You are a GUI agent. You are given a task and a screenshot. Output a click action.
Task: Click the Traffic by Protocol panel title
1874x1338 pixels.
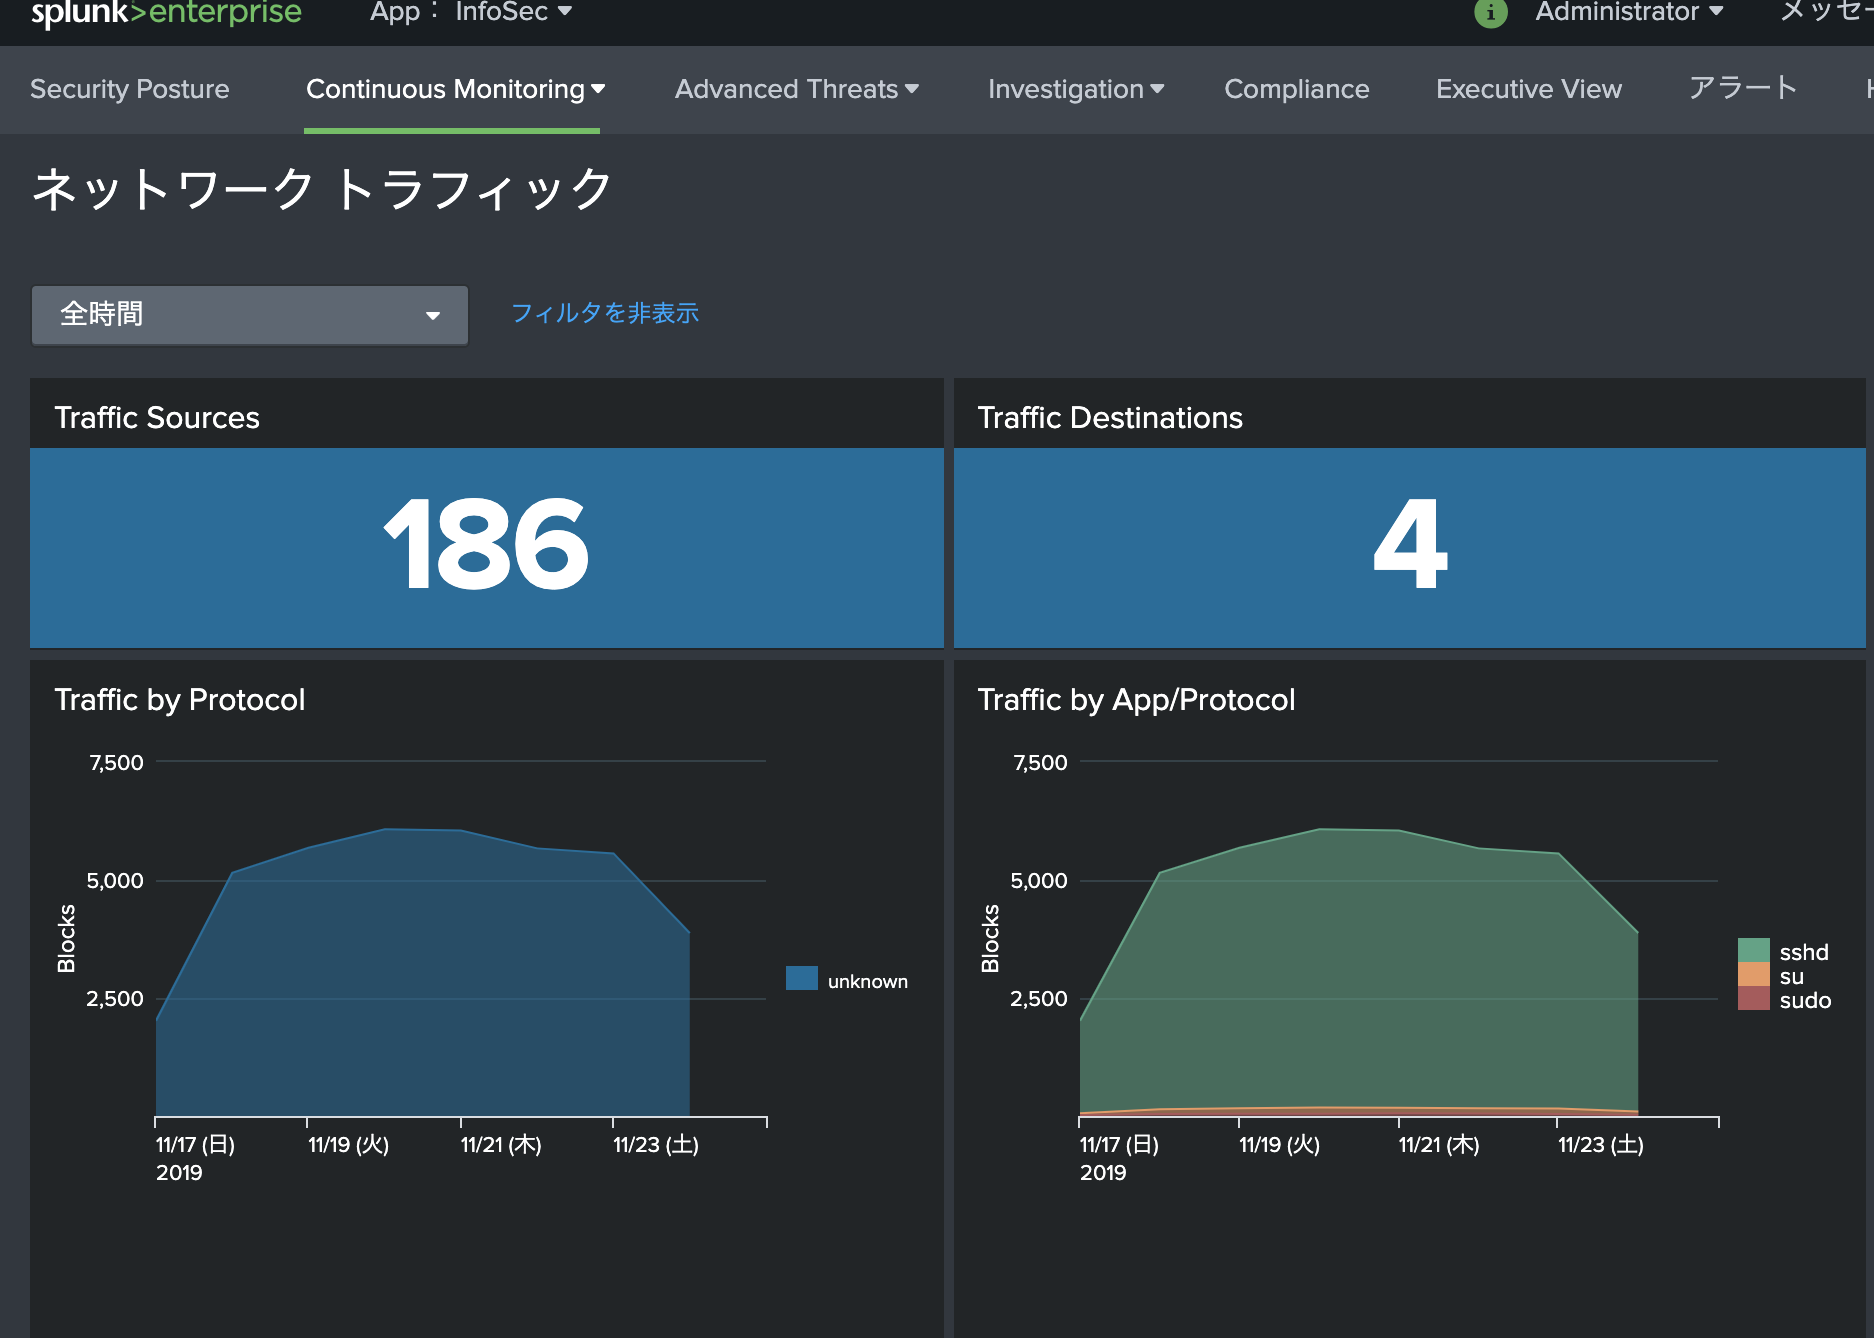tap(180, 699)
